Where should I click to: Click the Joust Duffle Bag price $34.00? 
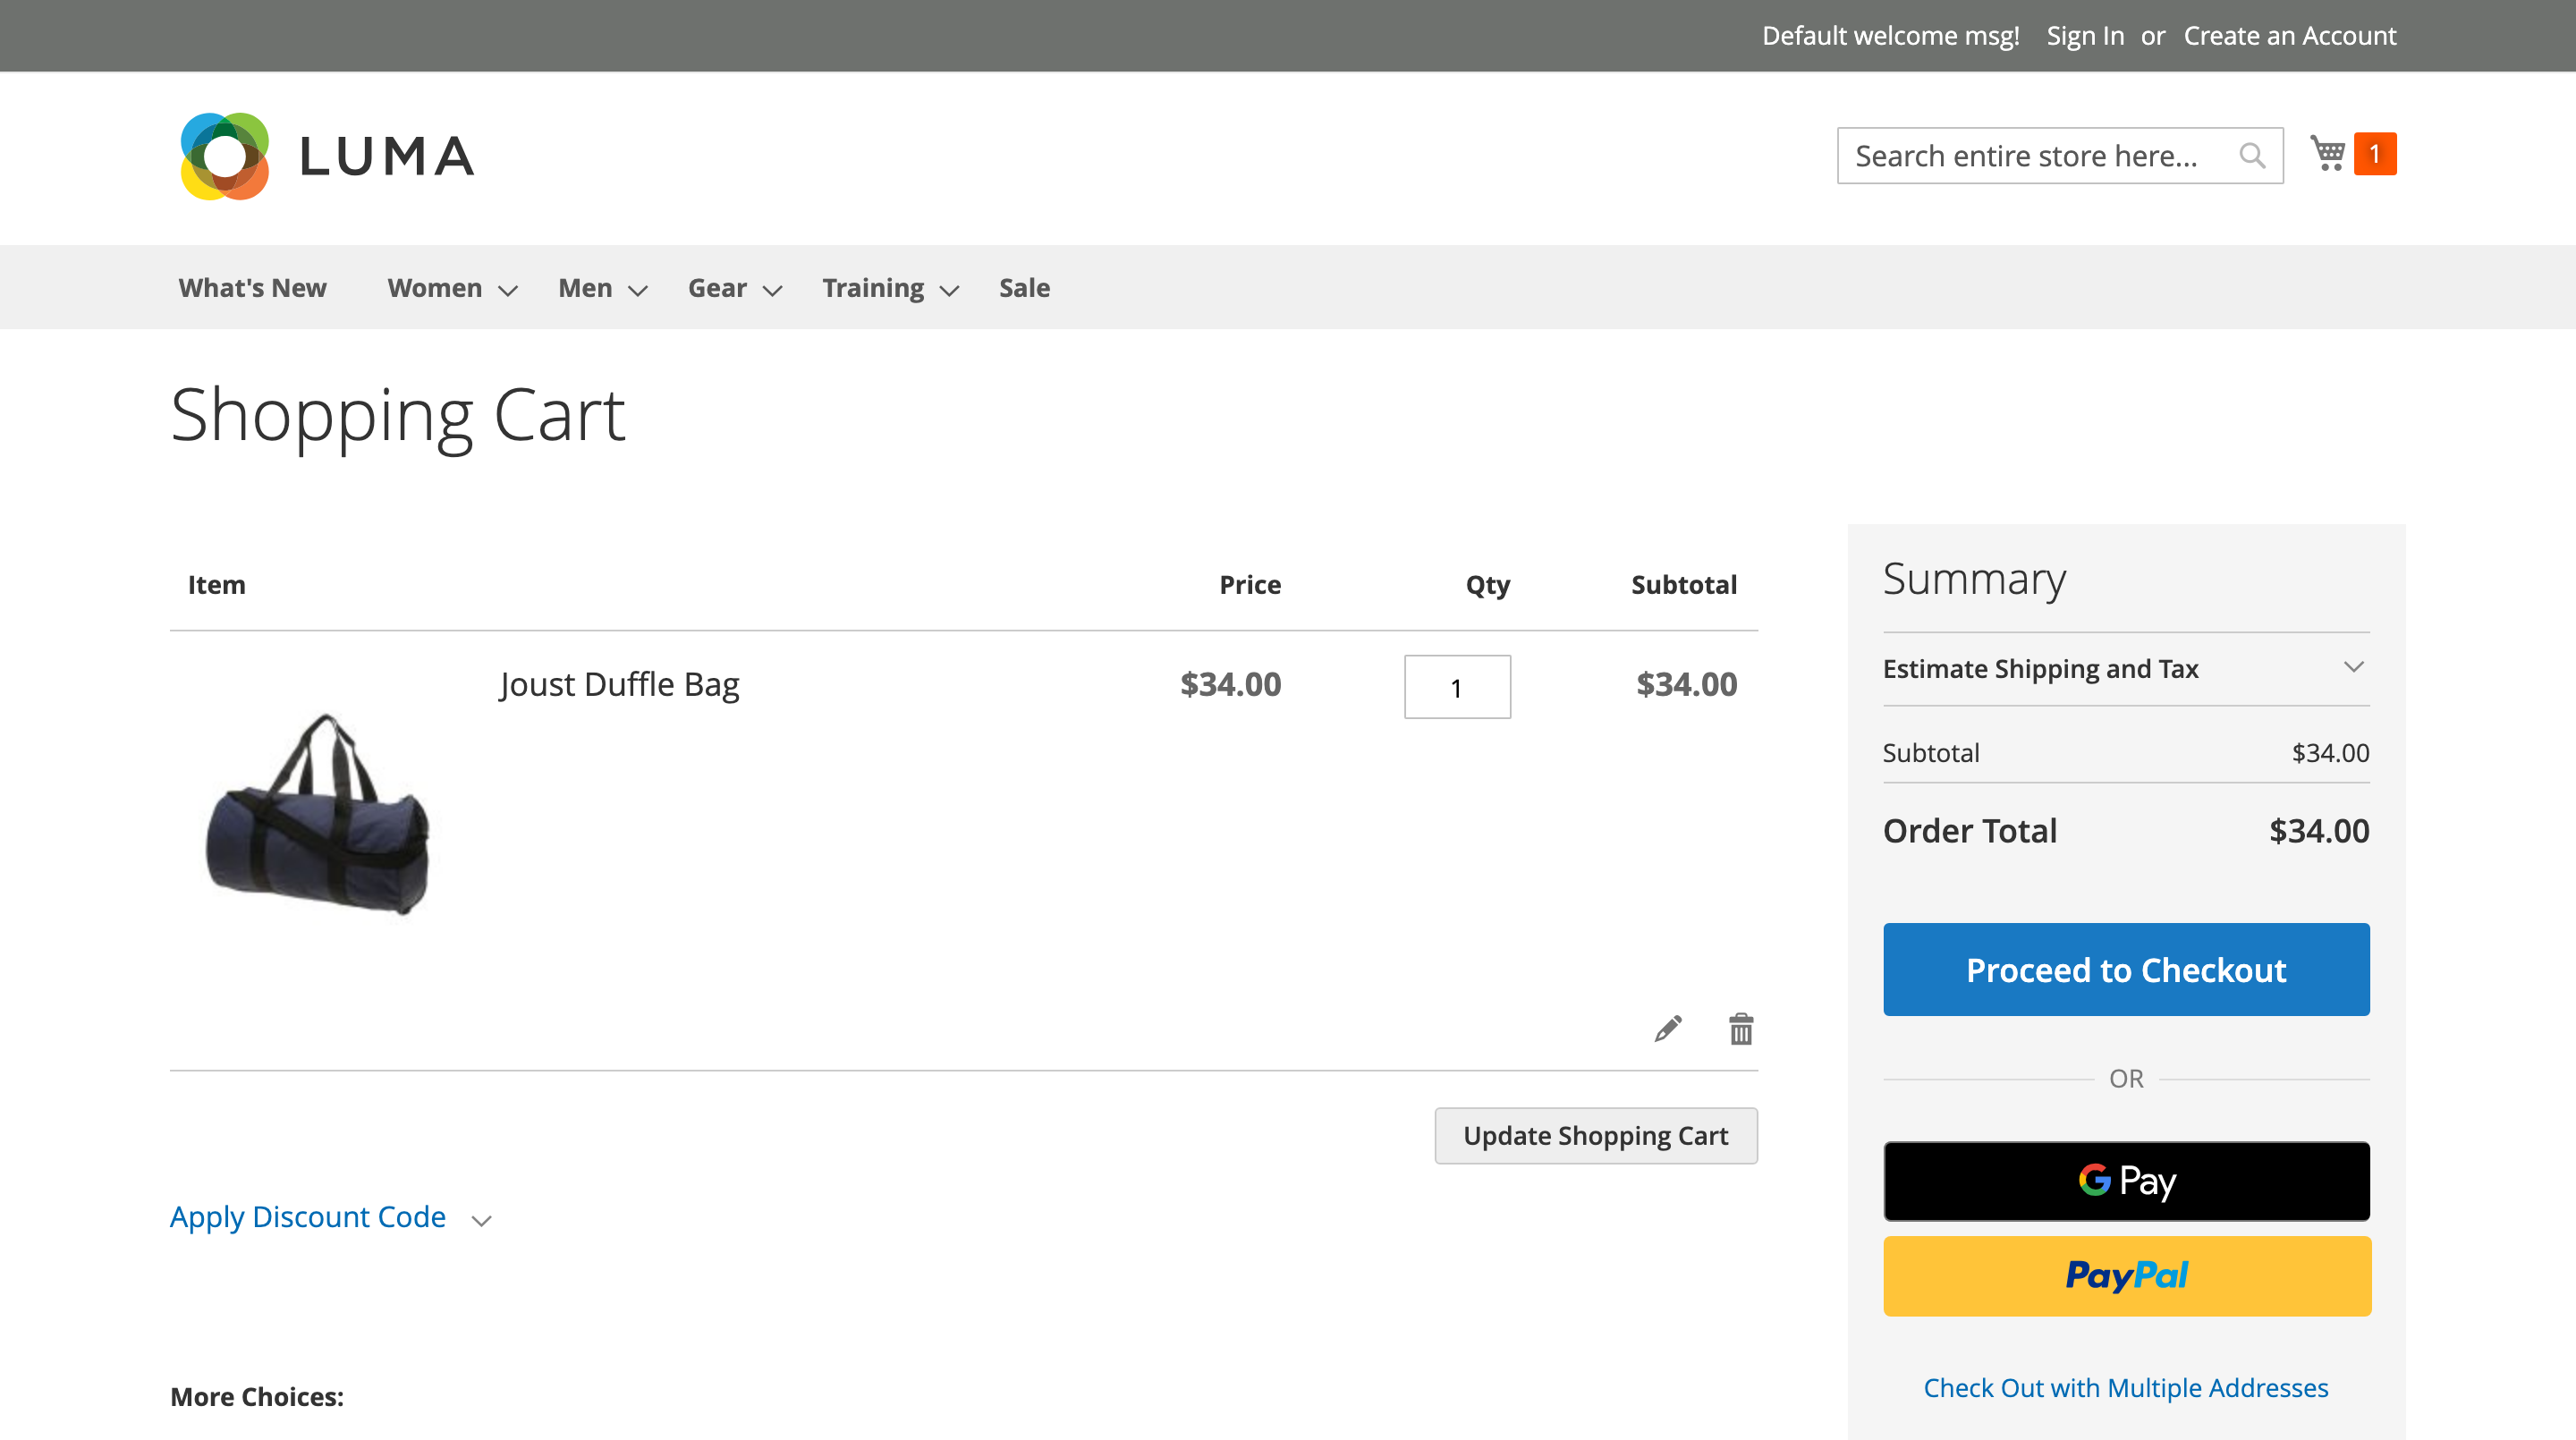(x=1230, y=684)
